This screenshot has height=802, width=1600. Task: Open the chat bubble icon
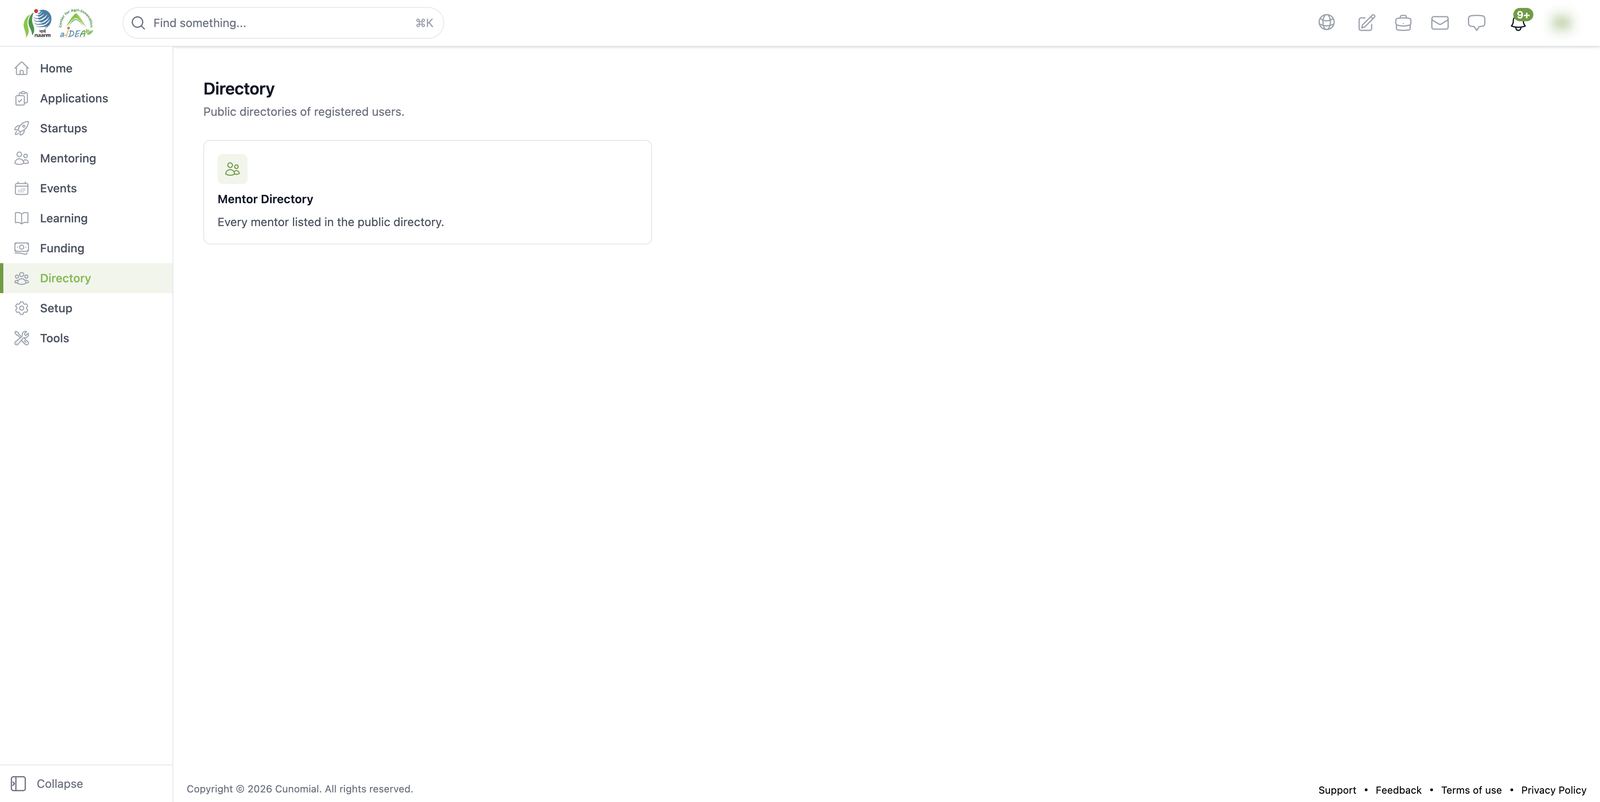click(x=1476, y=22)
